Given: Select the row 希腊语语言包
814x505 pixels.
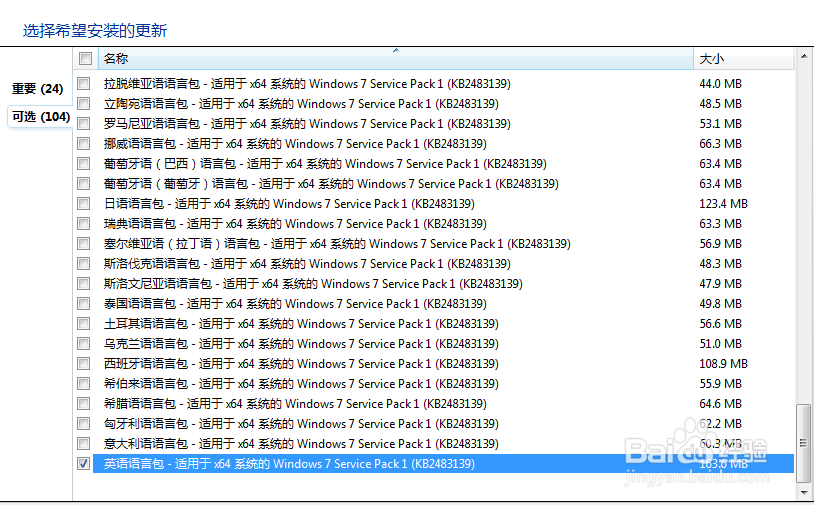Looking at the screenshot, I should [x=443, y=403].
